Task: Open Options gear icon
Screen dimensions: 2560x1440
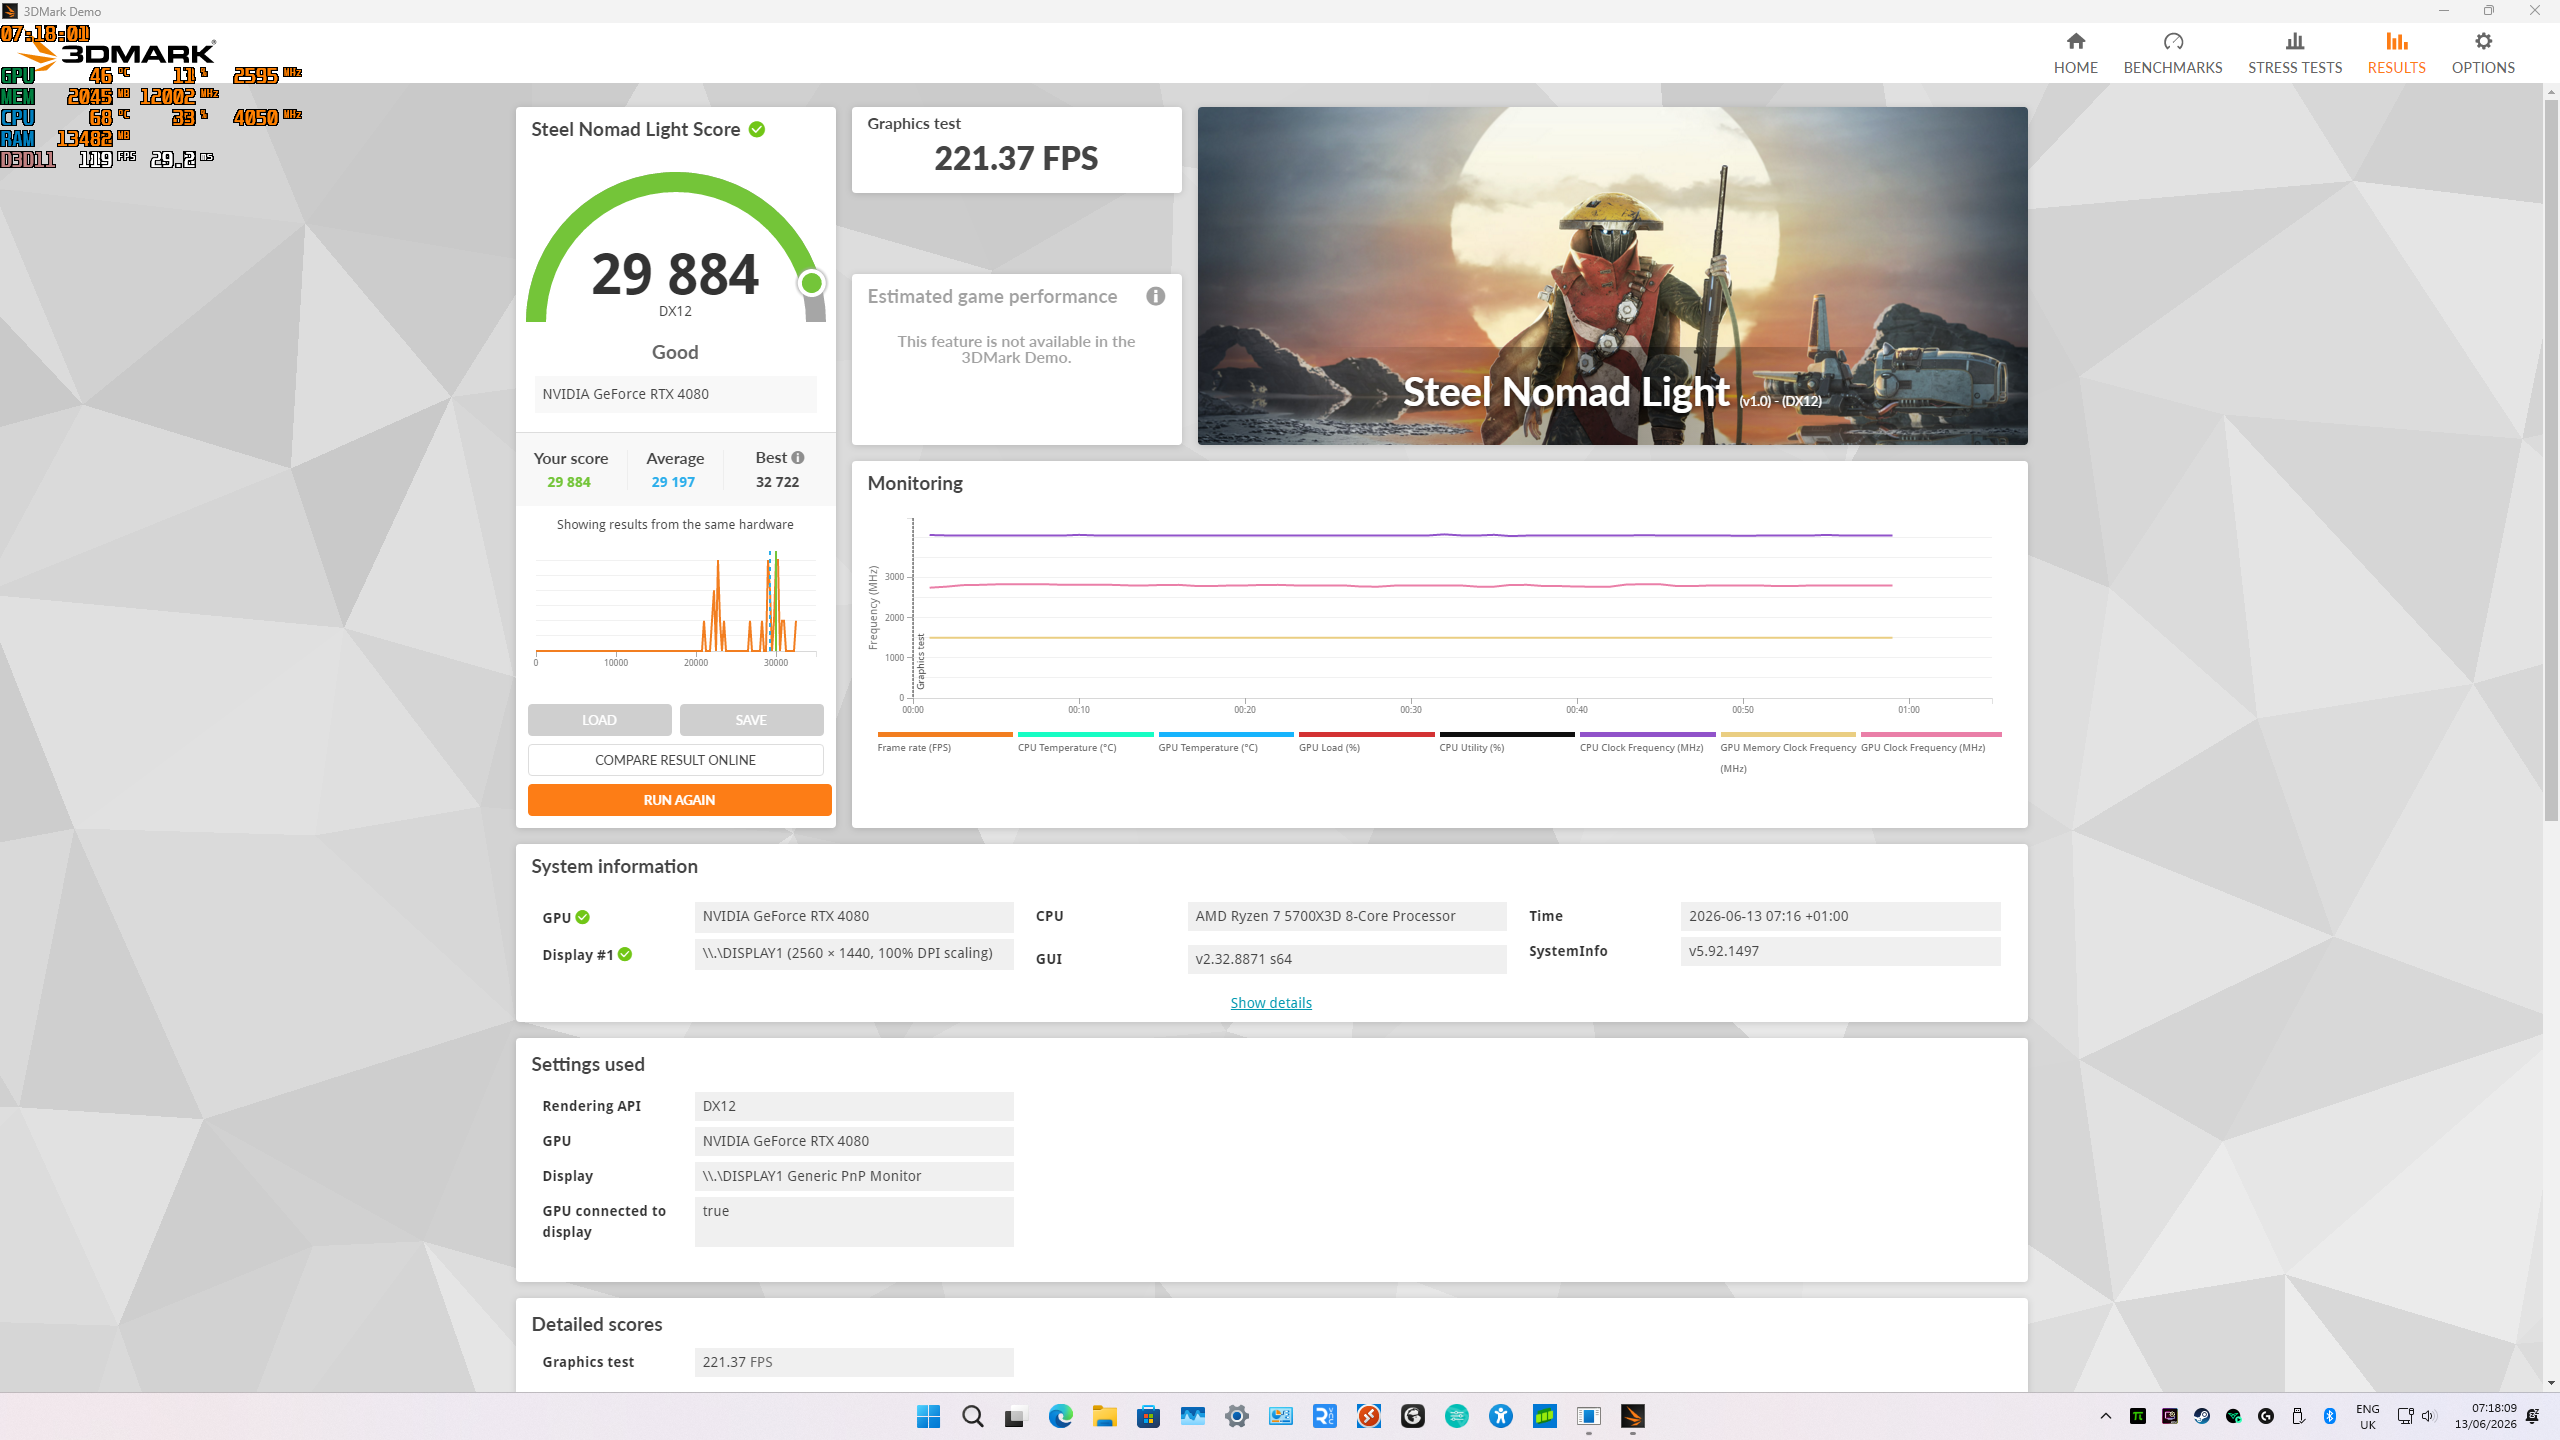Action: tap(2483, 41)
